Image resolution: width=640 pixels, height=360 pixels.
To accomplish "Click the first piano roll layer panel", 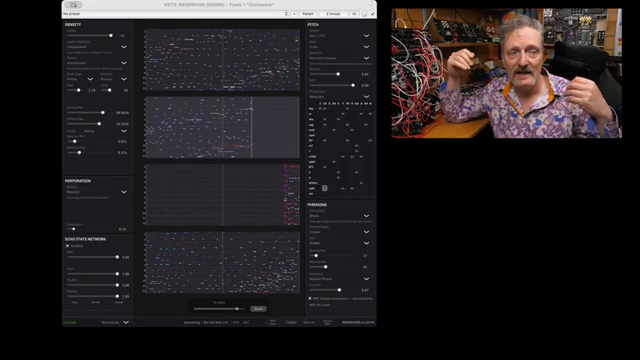I will (222, 60).
